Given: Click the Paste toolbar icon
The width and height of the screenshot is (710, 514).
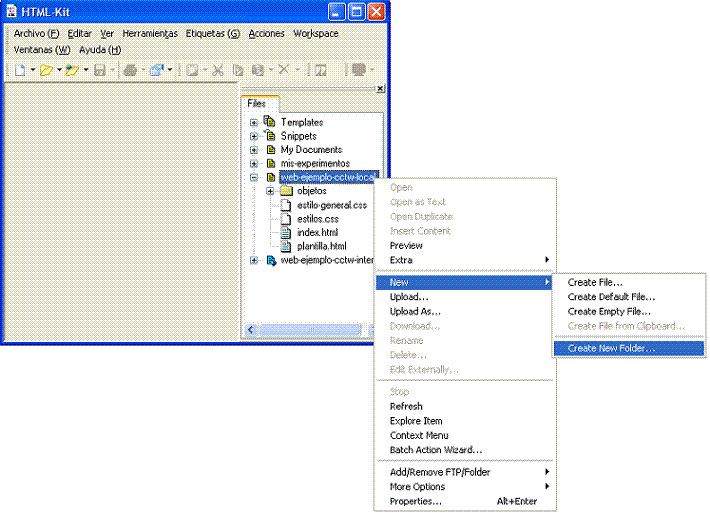Looking at the screenshot, I should coord(258,70).
